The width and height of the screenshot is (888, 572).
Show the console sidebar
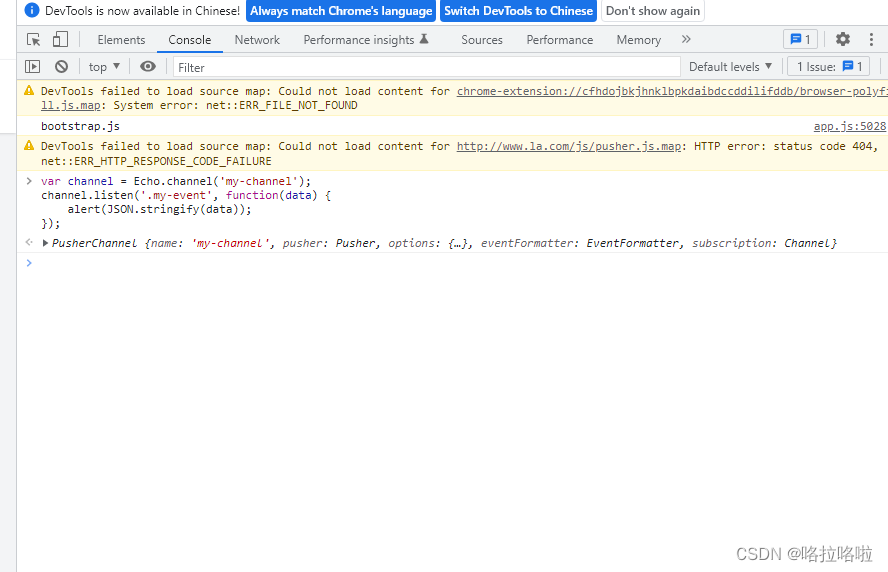pos(32,67)
